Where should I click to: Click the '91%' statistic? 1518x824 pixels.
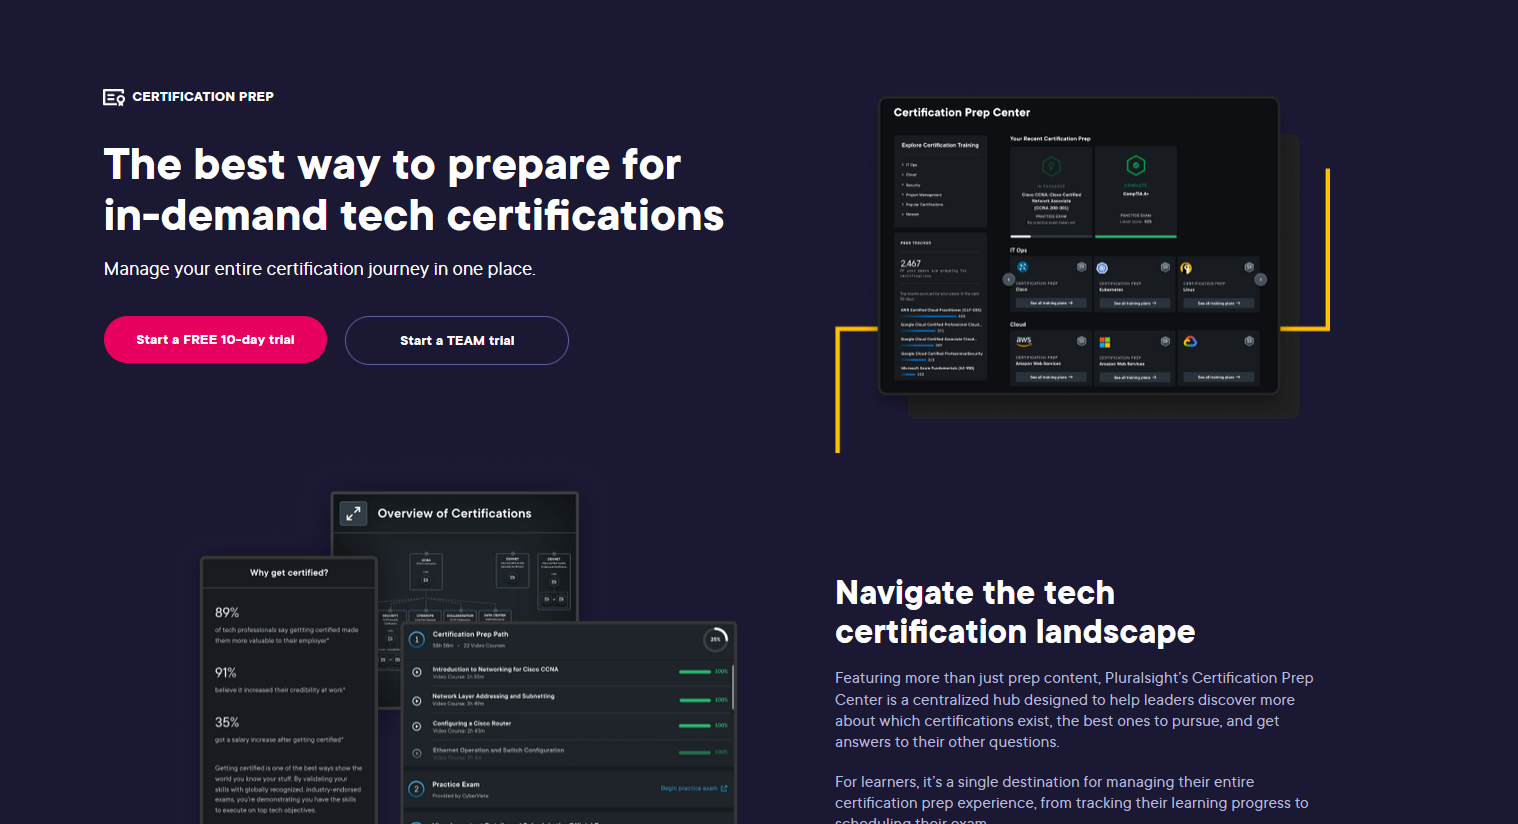[x=226, y=673]
